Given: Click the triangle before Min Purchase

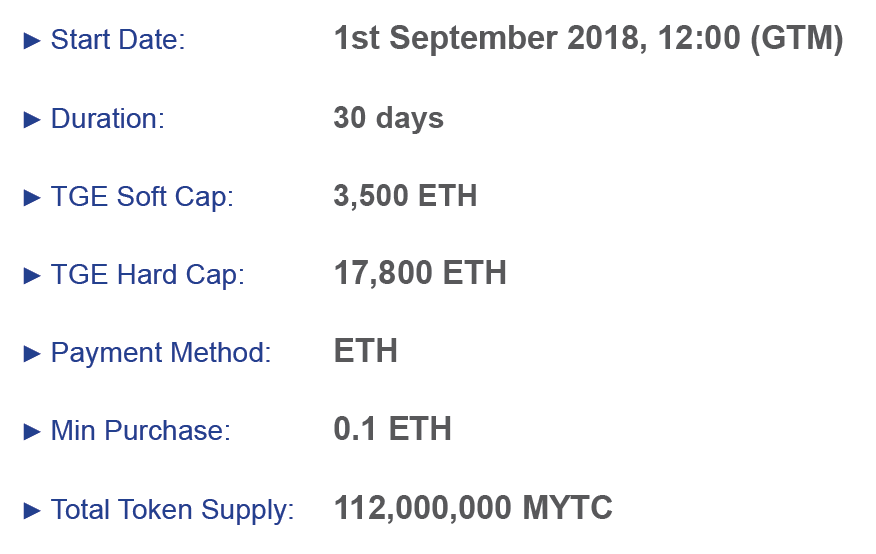Looking at the screenshot, I should coord(32,431).
